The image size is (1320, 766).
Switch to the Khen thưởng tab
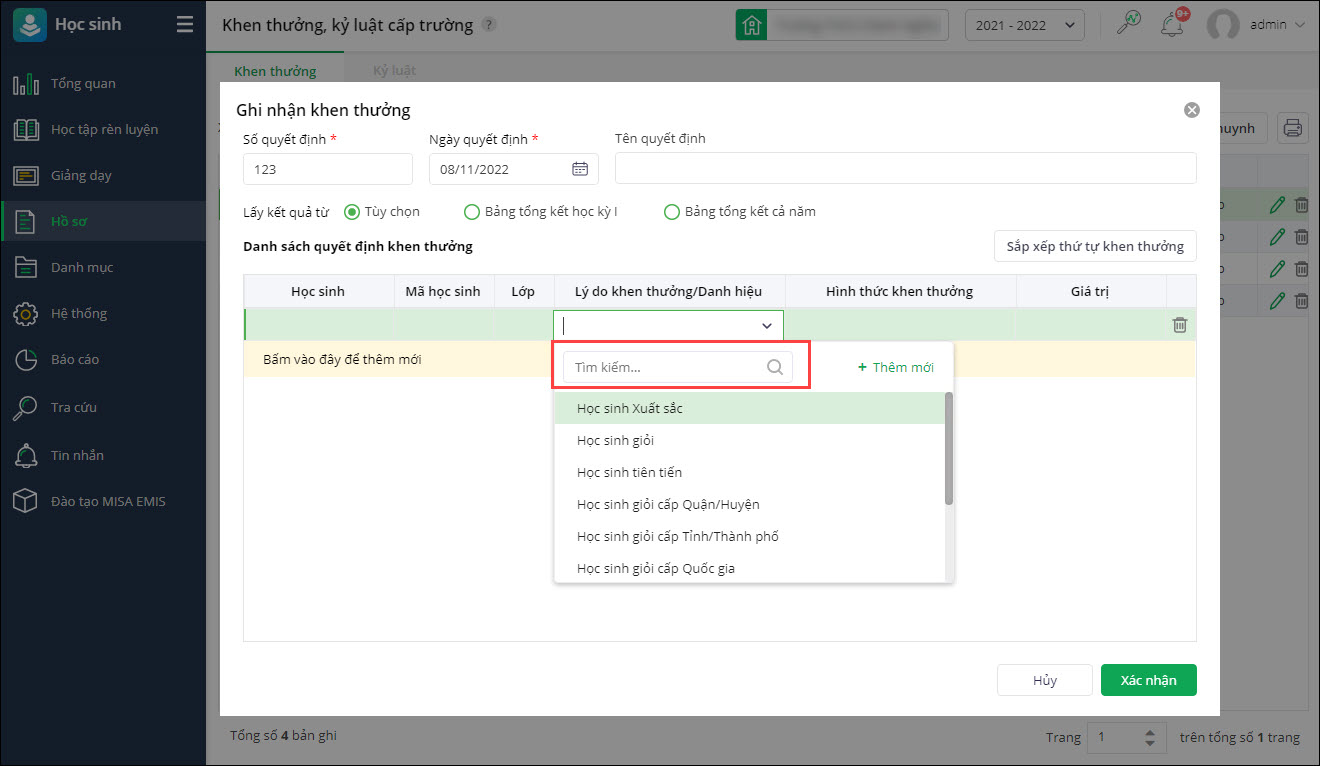(275, 71)
